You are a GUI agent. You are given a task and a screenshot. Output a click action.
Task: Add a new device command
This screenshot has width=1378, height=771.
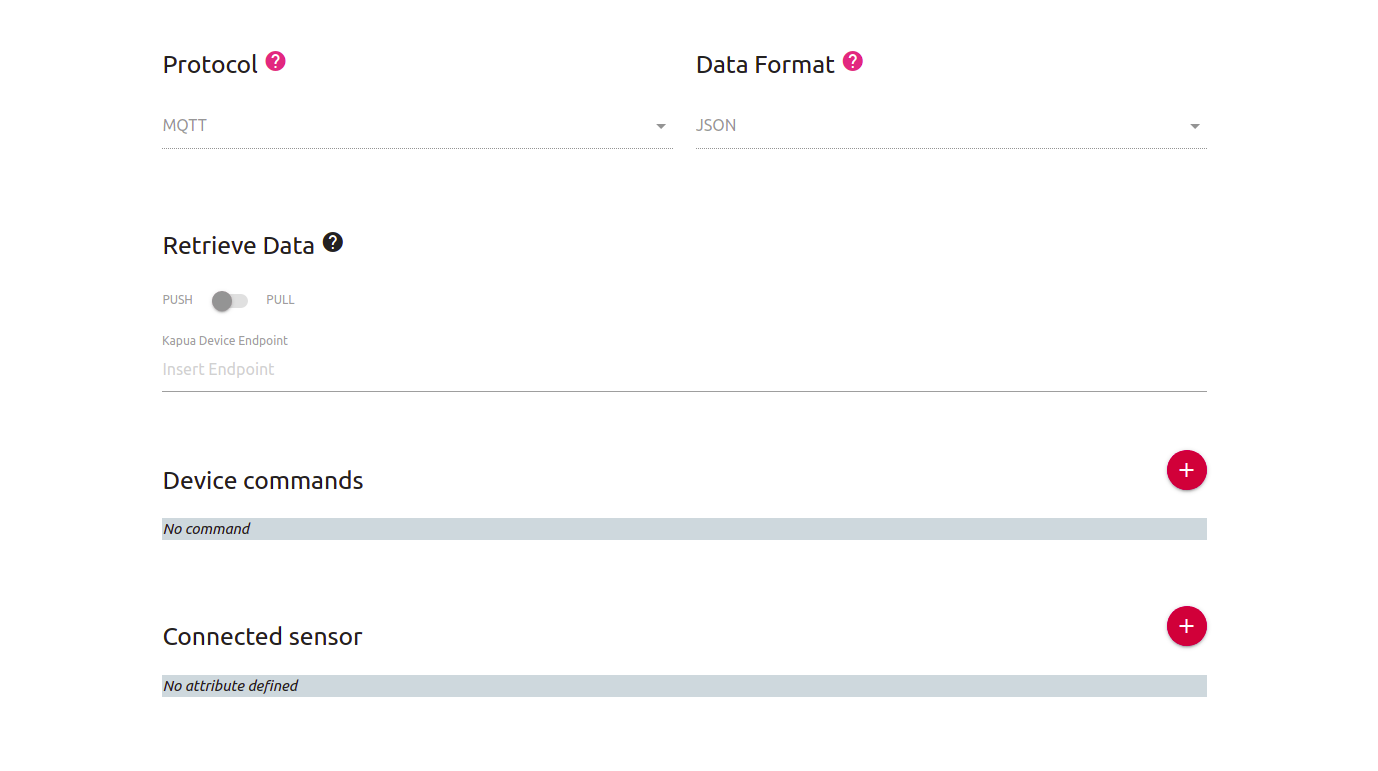tap(1186, 470)
